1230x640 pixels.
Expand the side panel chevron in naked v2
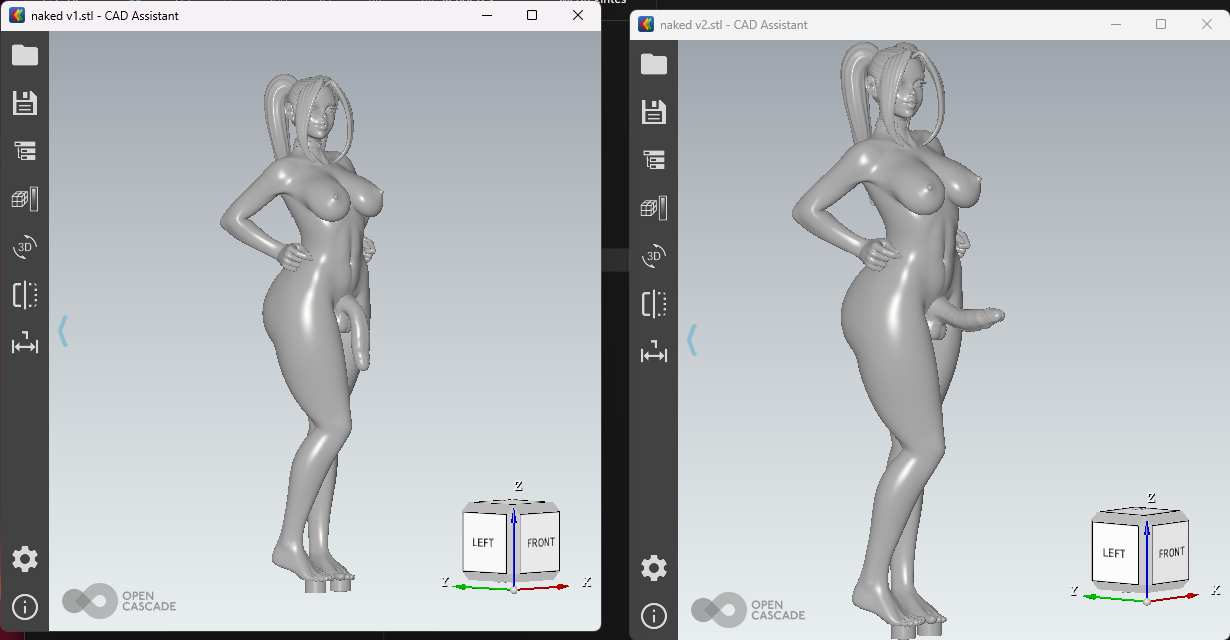[x=692, y=340]
